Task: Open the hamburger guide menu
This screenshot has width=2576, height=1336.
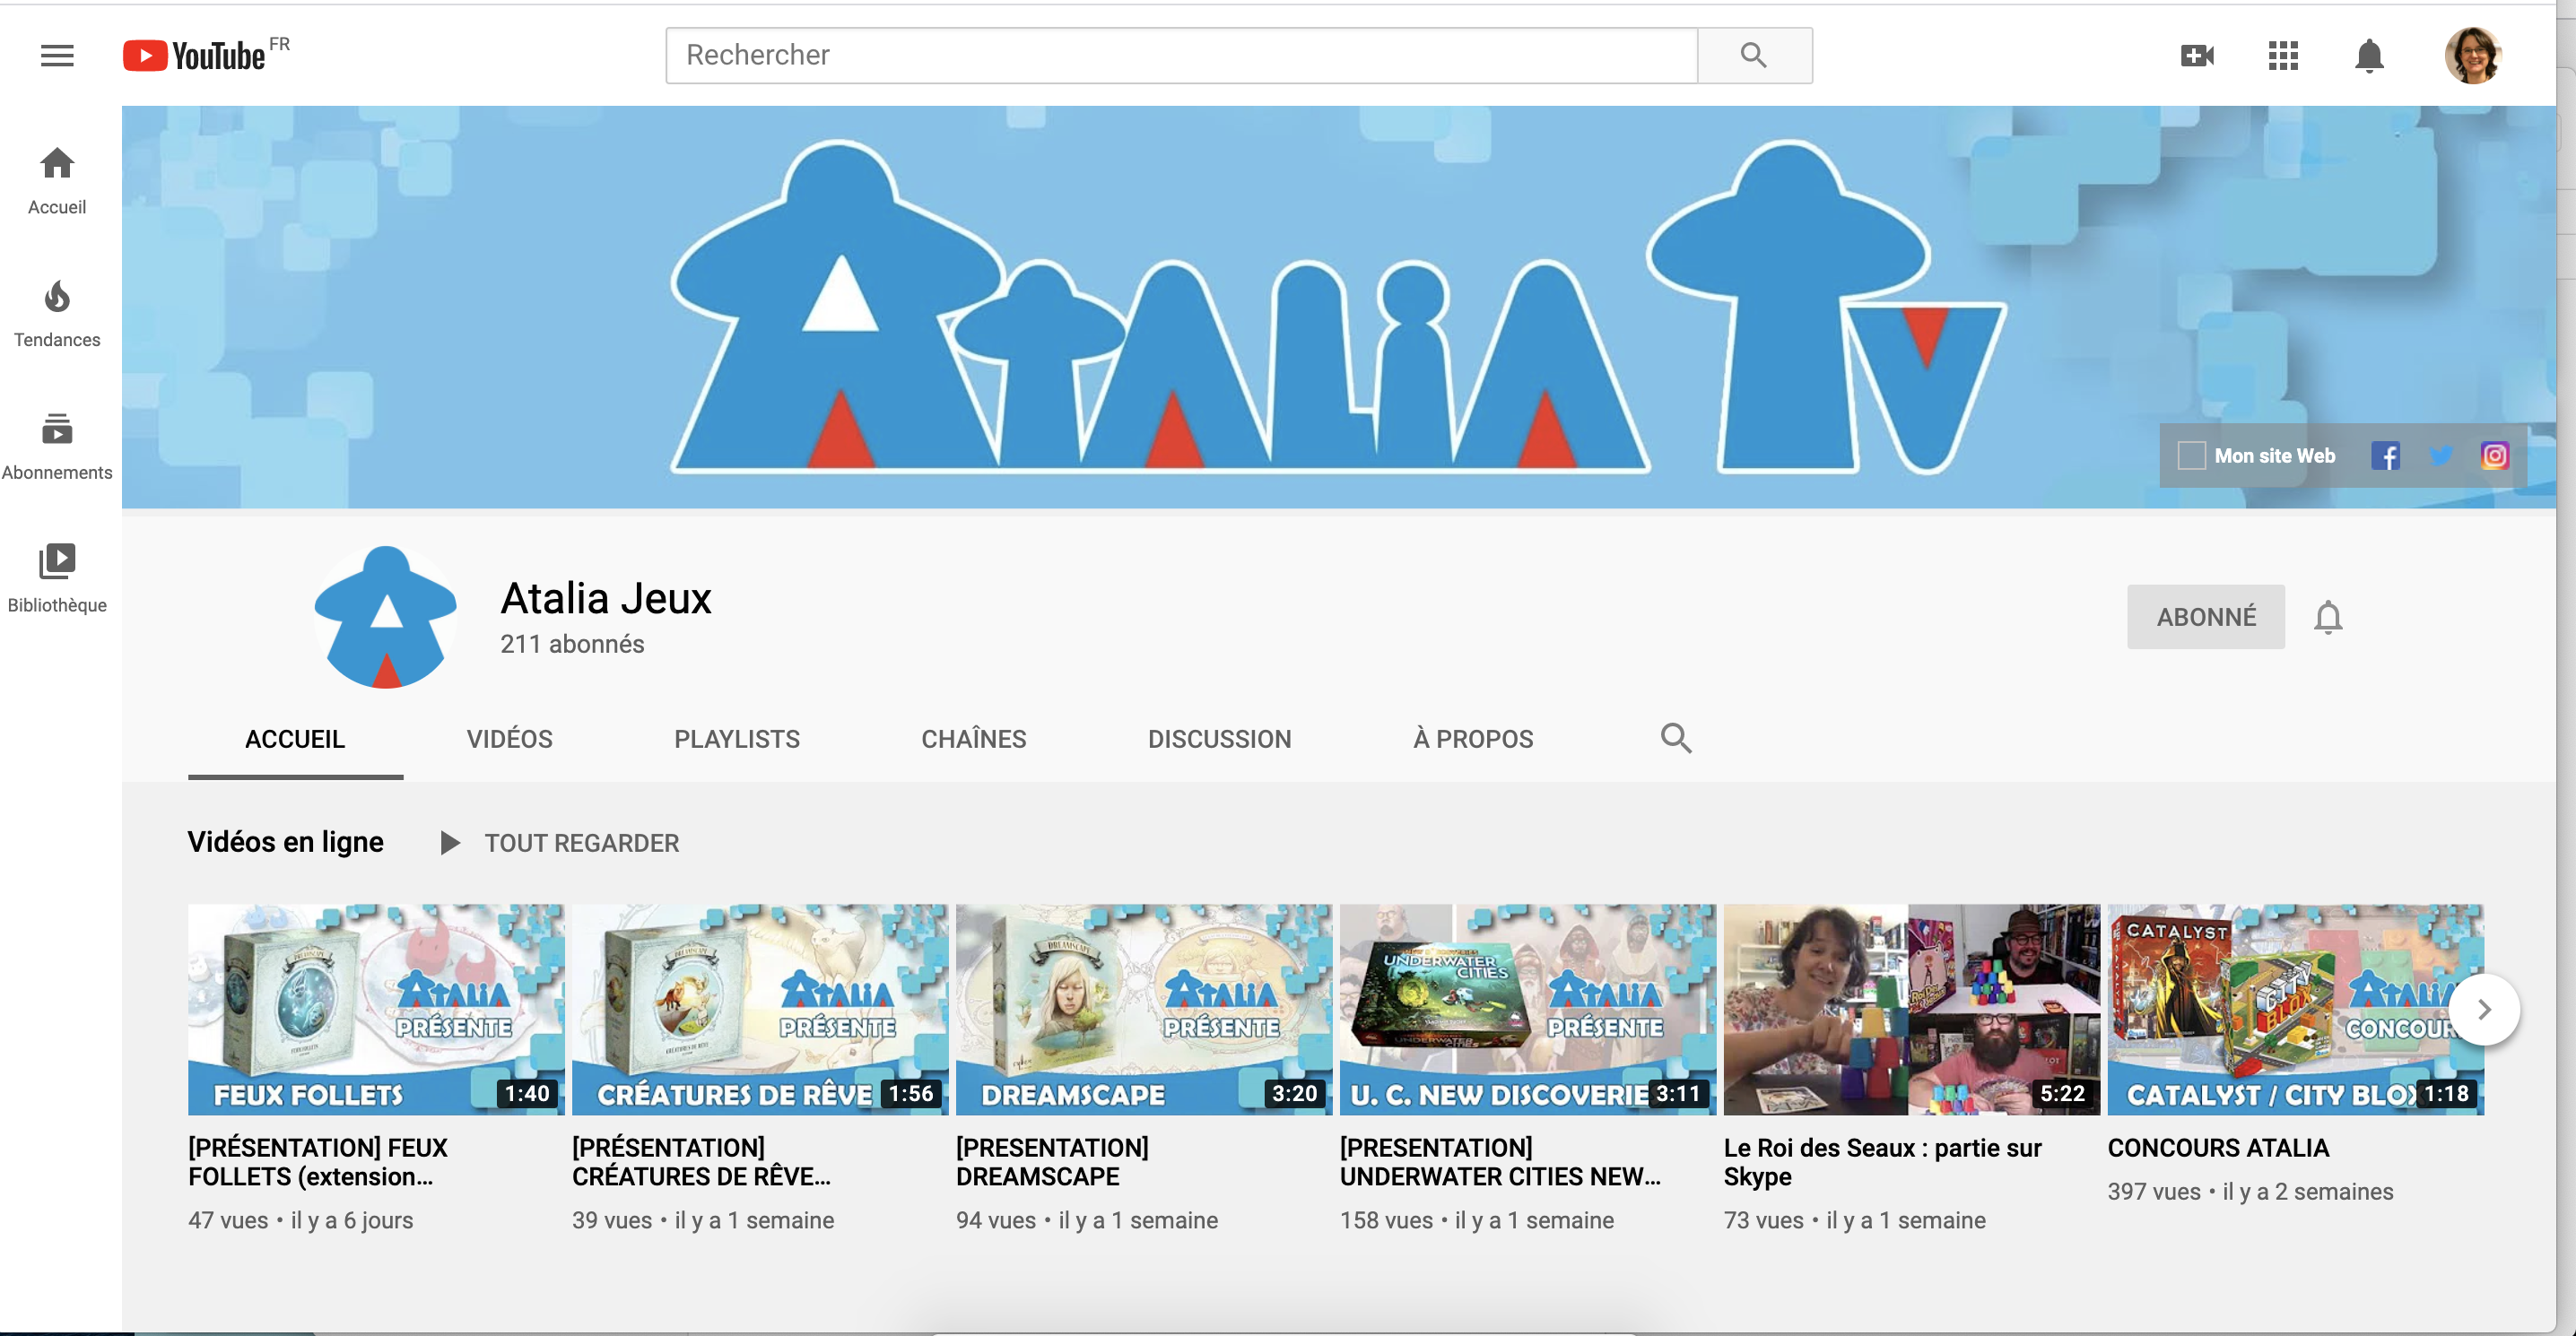Action: [57, 55]
